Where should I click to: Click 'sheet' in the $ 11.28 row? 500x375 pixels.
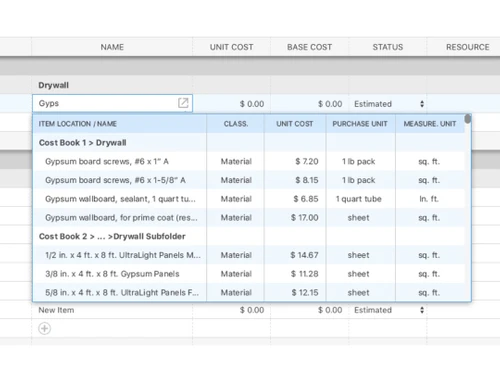pos(358,274)
